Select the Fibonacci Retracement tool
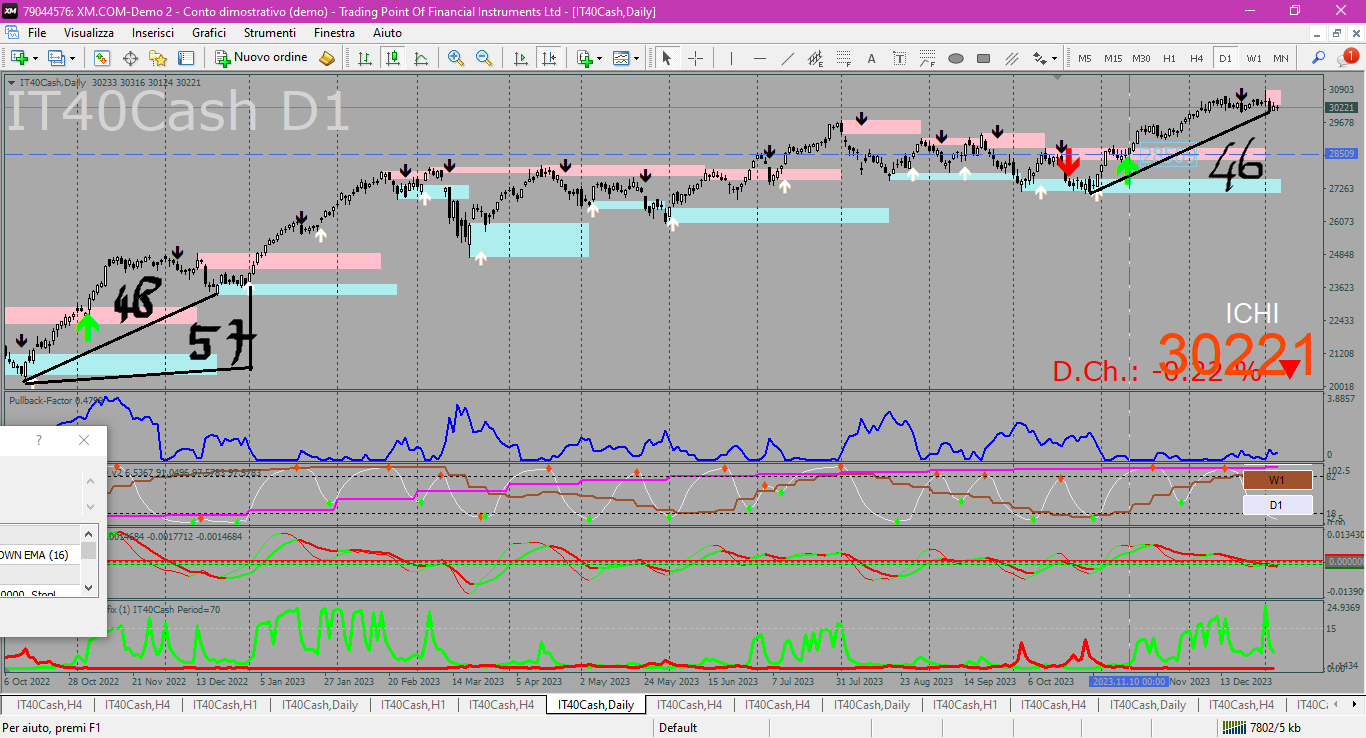 coord(843,58)
